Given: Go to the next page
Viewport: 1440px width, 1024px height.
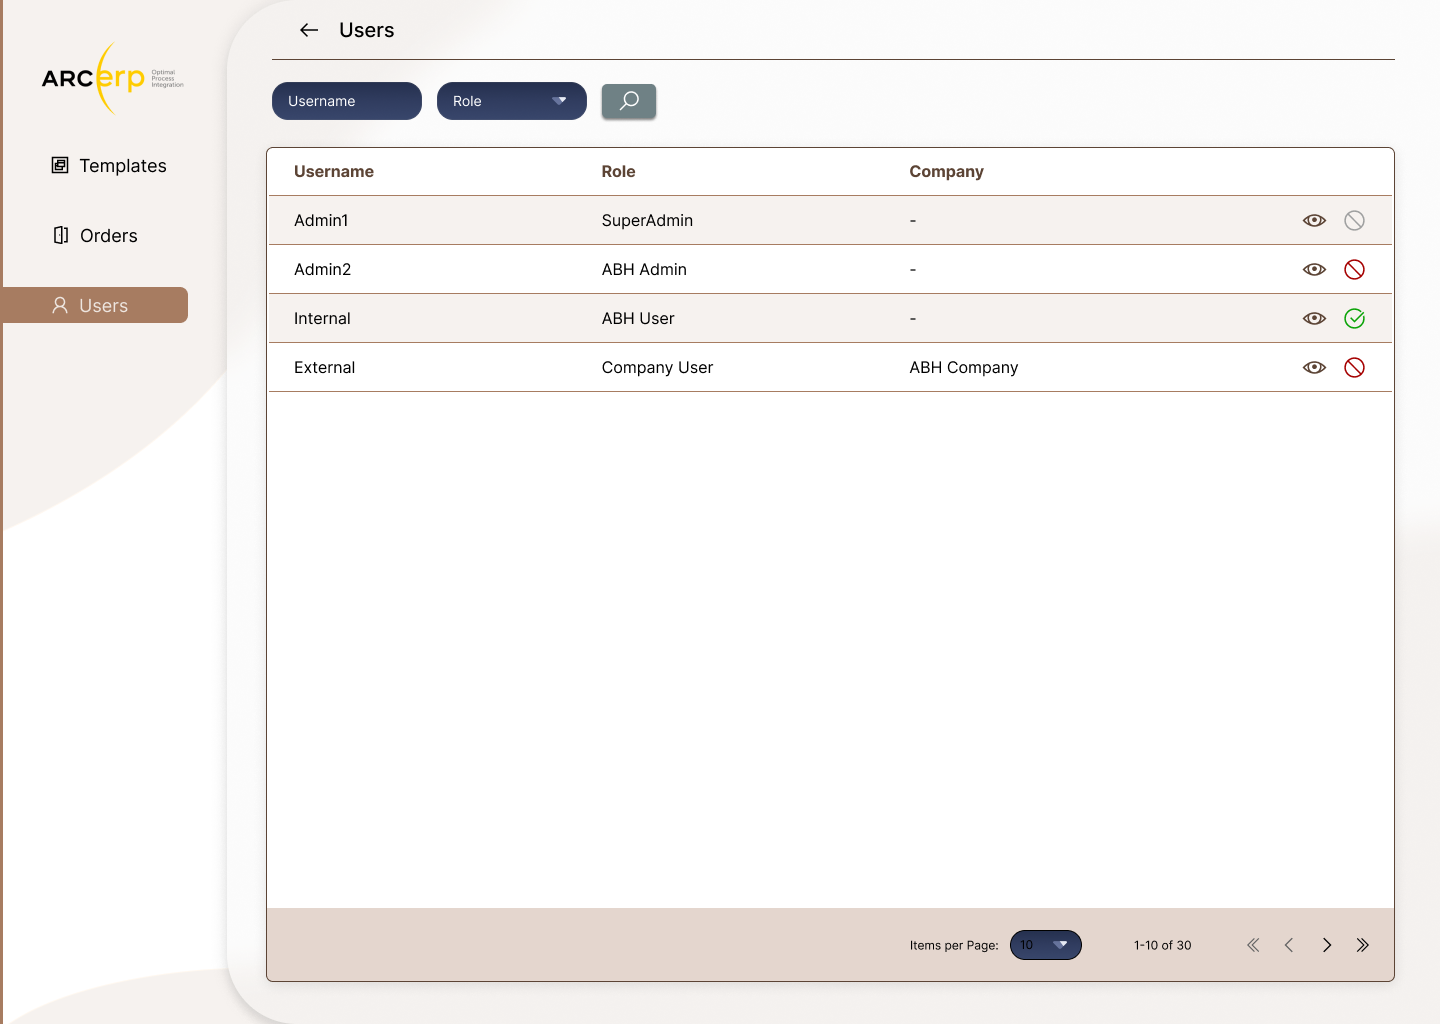Looking at the screenshot, I should tap(1327, 945).
